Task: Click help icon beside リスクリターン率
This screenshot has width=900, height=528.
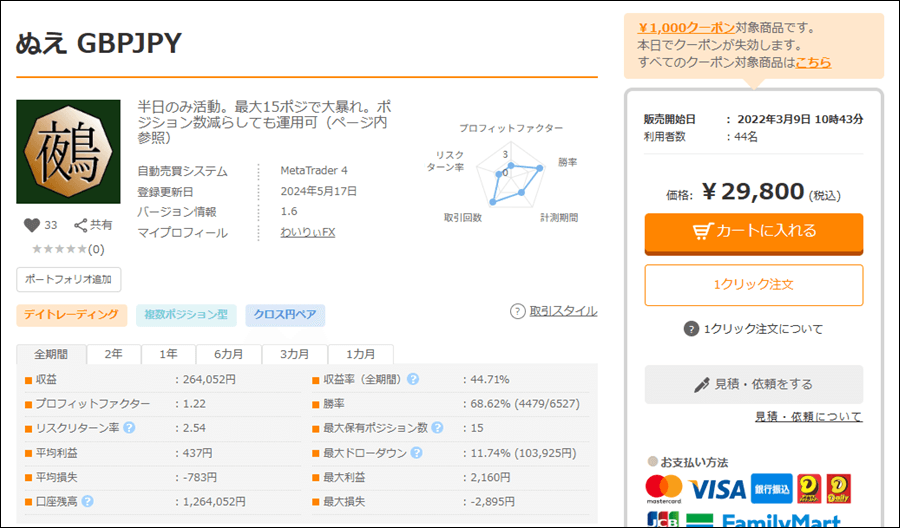Action: click(x=129, y=428)
